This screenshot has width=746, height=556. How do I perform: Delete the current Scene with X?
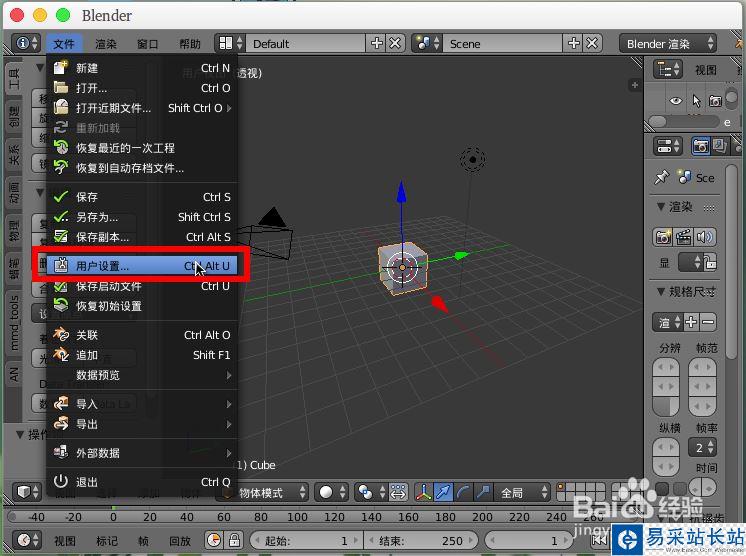(592, 43)
